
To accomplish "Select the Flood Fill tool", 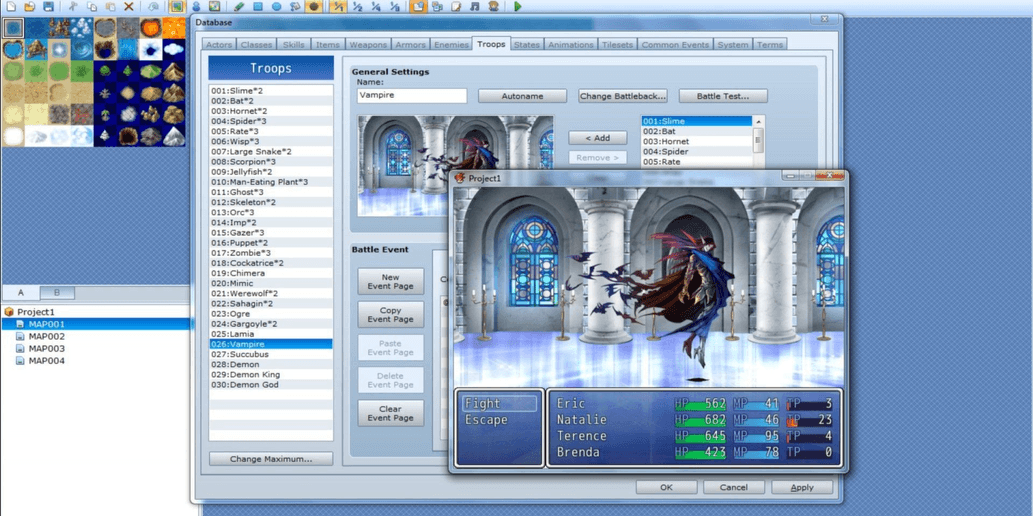I will tap(295, 7).
